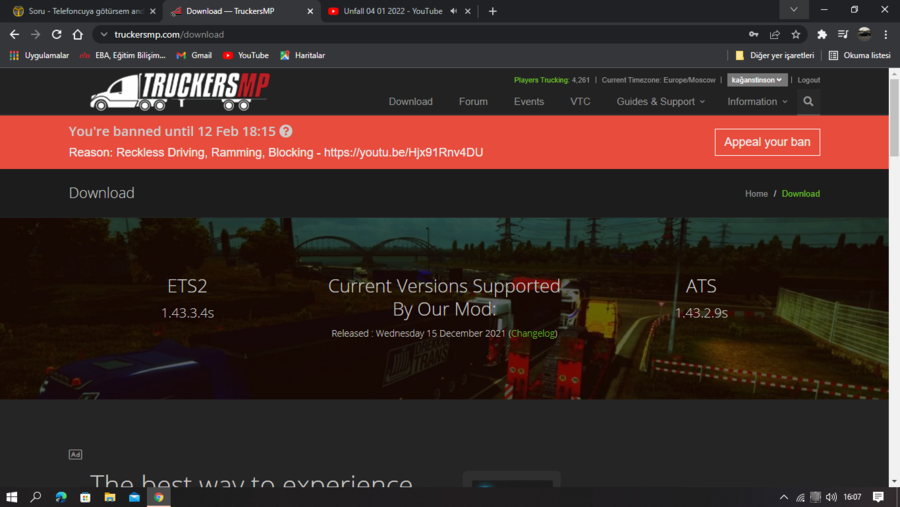Mute the Unfall YouTube tab speaker icon
This screenshot has width=900, height=507.
point(453,11)
